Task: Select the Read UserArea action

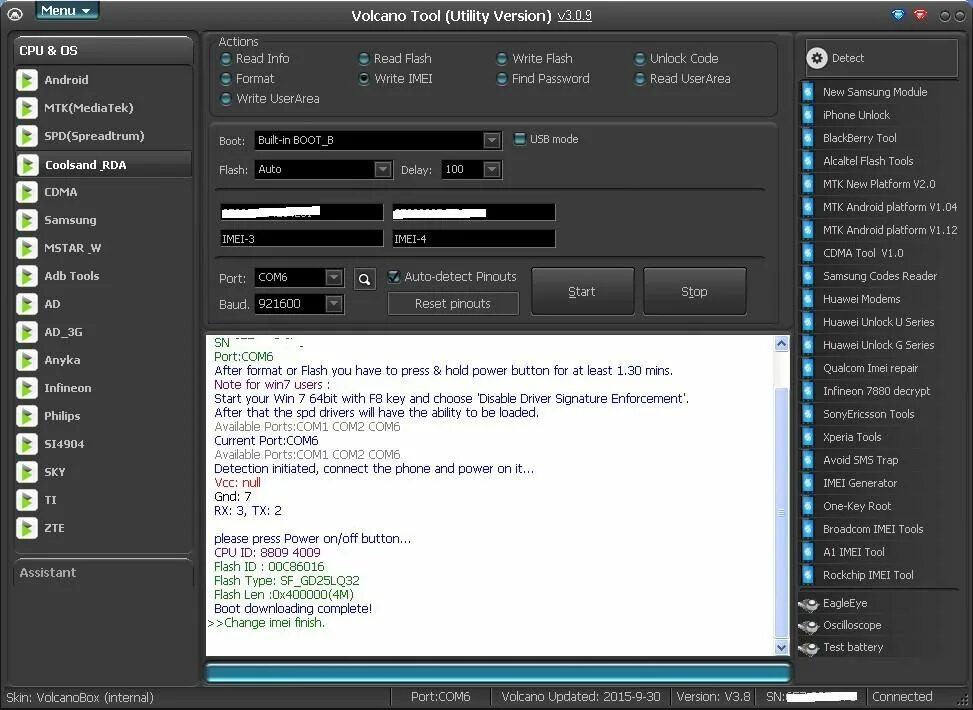Action: [640, 79]
